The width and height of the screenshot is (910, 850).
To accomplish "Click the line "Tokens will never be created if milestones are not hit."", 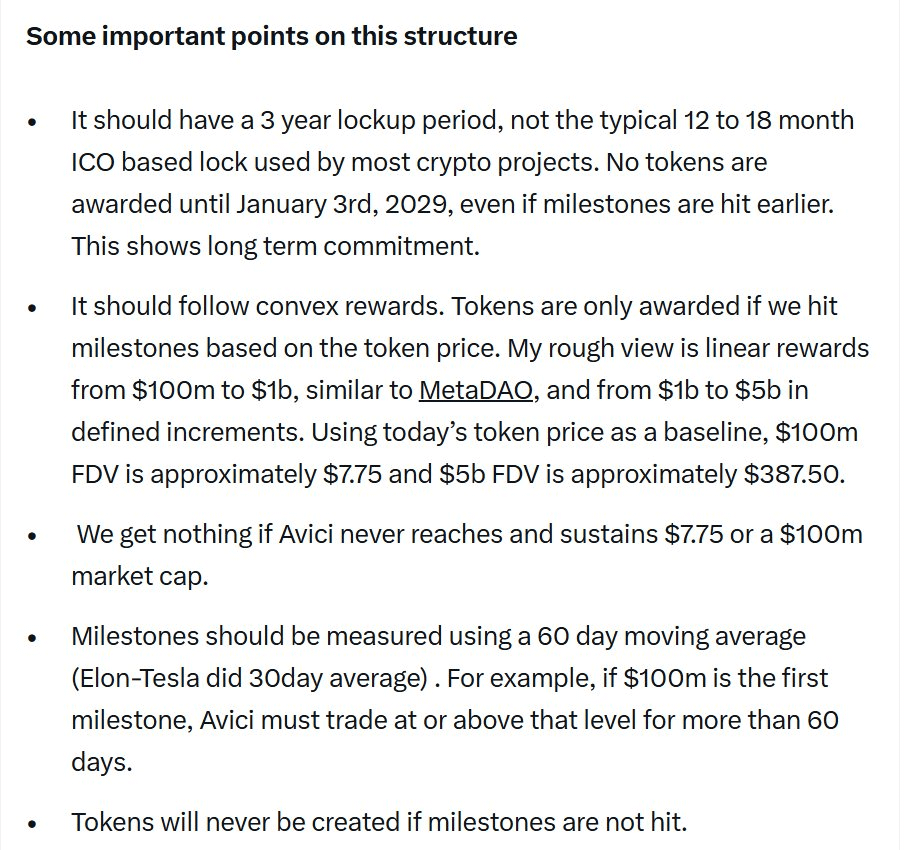I will pos(379,822).
